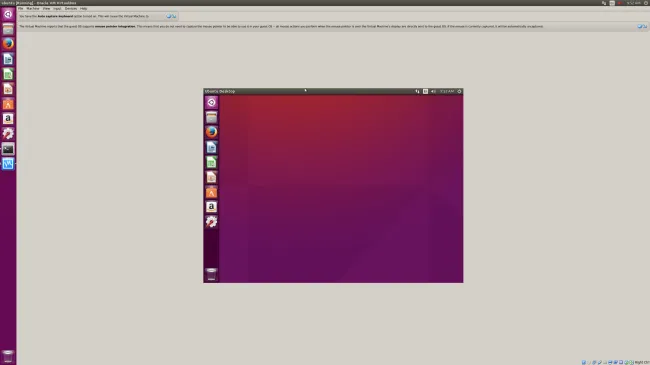This screenshot has width=650, height=365.
Task: Click the 'Right Ctrl' host key indicator
Action: (x=642, y=363)
